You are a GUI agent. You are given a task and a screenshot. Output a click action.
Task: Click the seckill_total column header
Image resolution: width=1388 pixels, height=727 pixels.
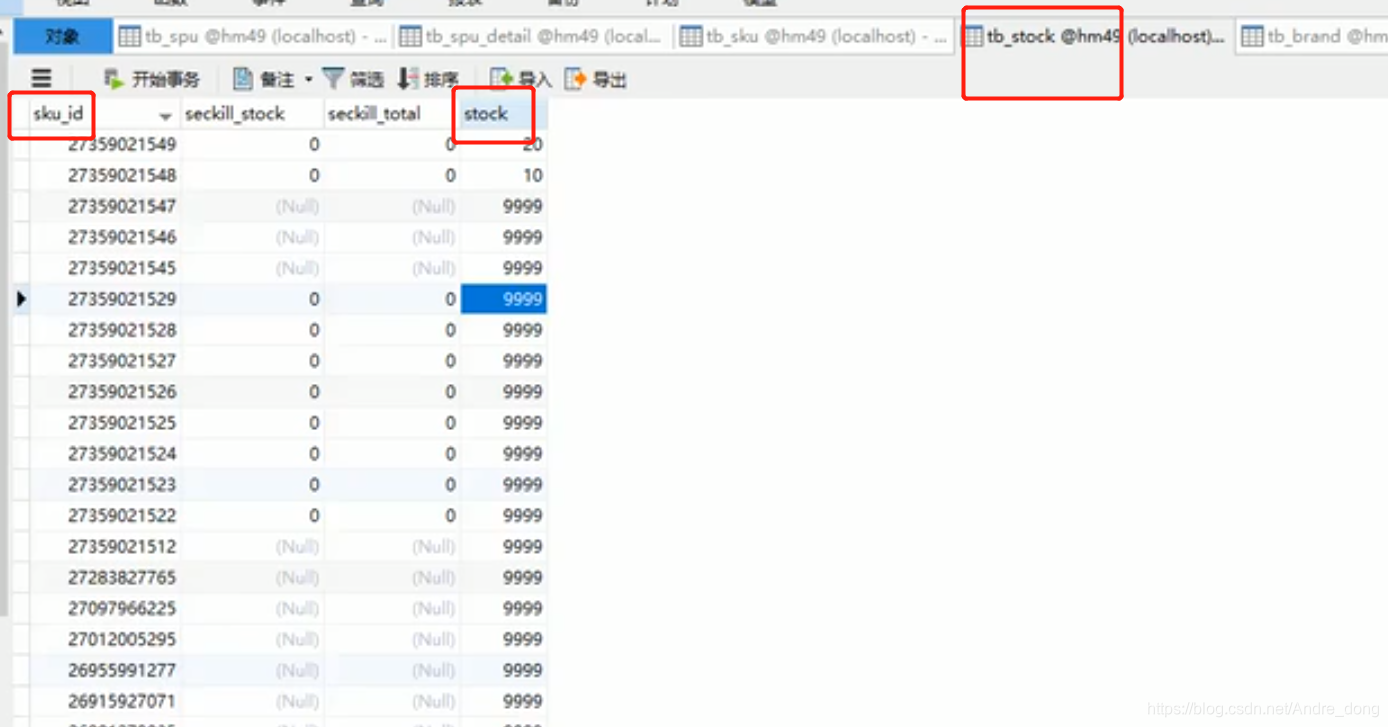coord(391,114)
